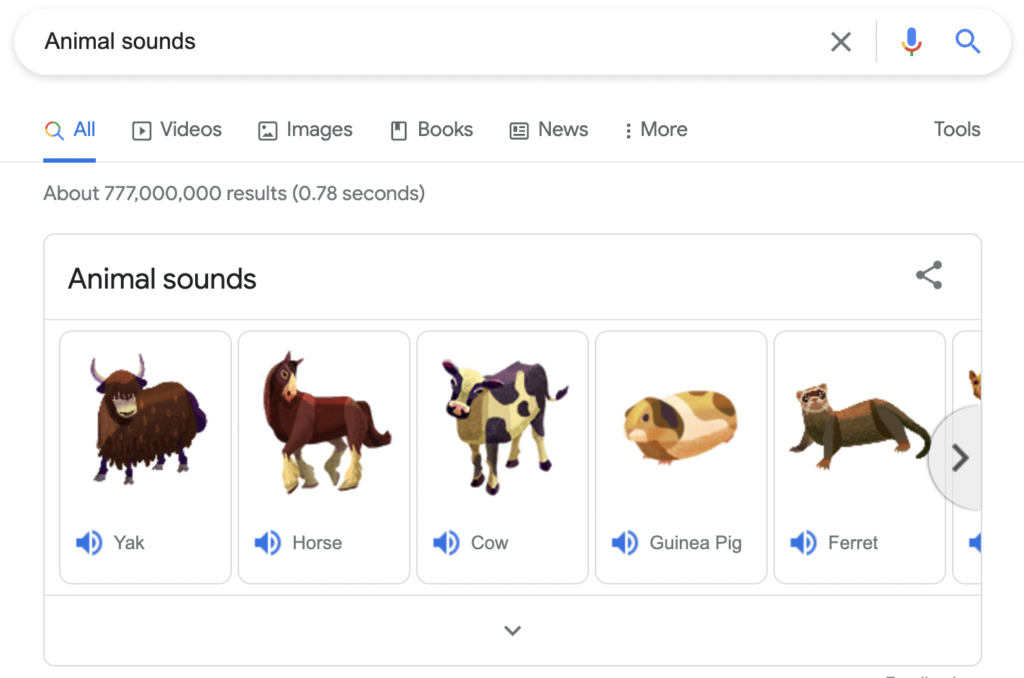Open the Books results tab
The image size is (1024, 678).
pyautogui.click(x=432, y=129)
